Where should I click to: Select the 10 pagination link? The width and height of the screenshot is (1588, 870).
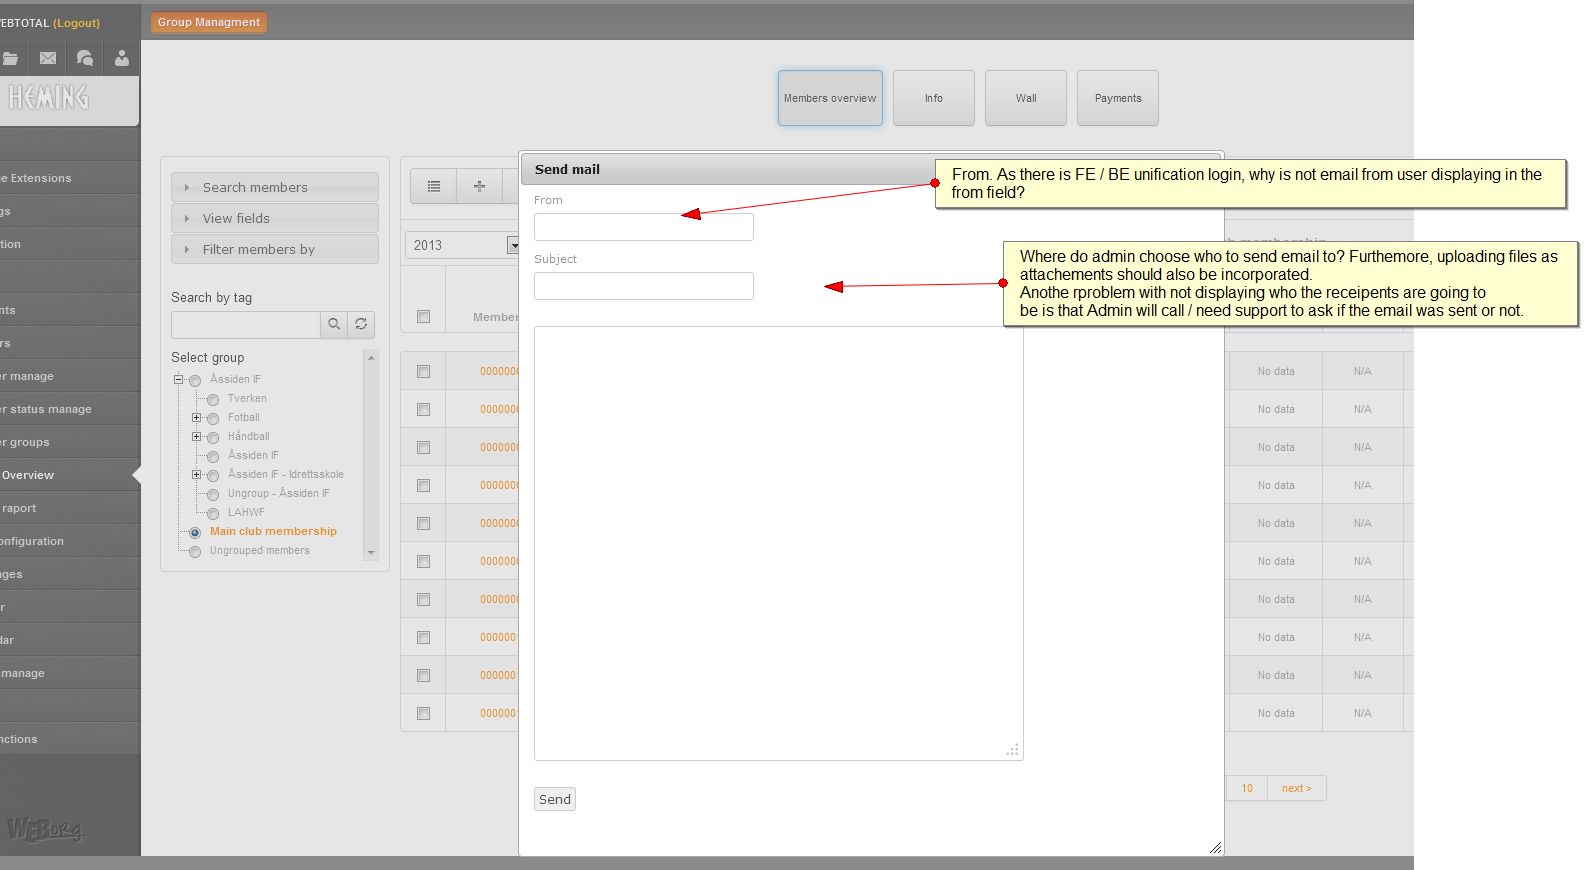click(x=1247, y=788)
